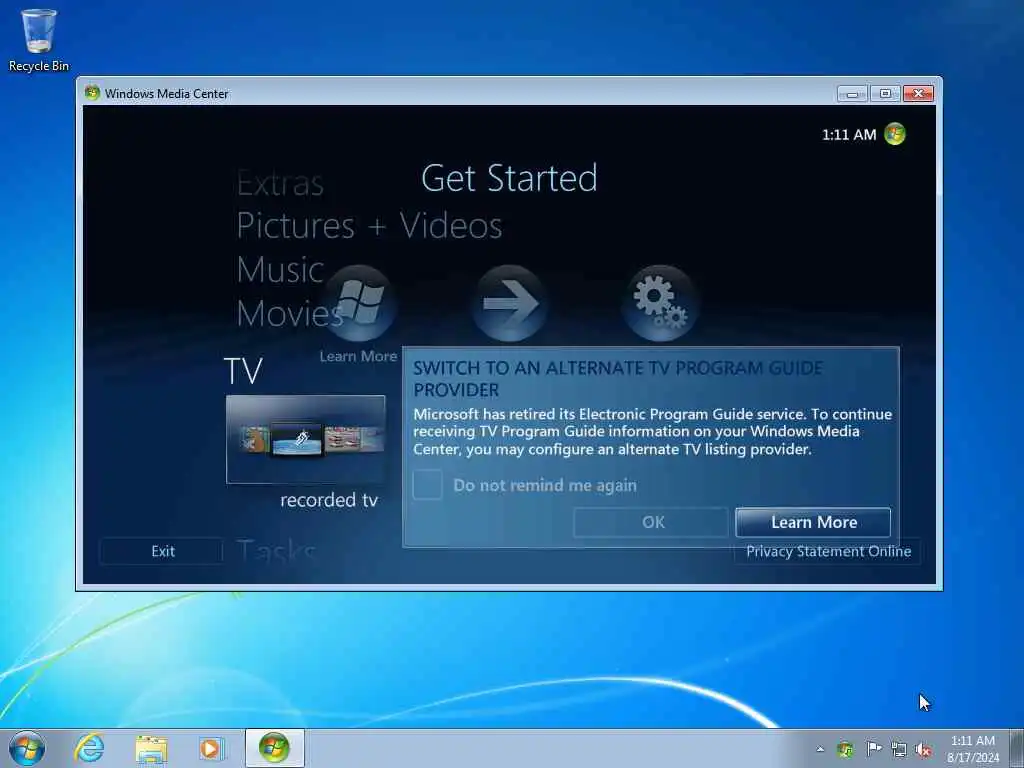Open the recorded tv thumbnail

pyautogui.click(x=306, y=440)
